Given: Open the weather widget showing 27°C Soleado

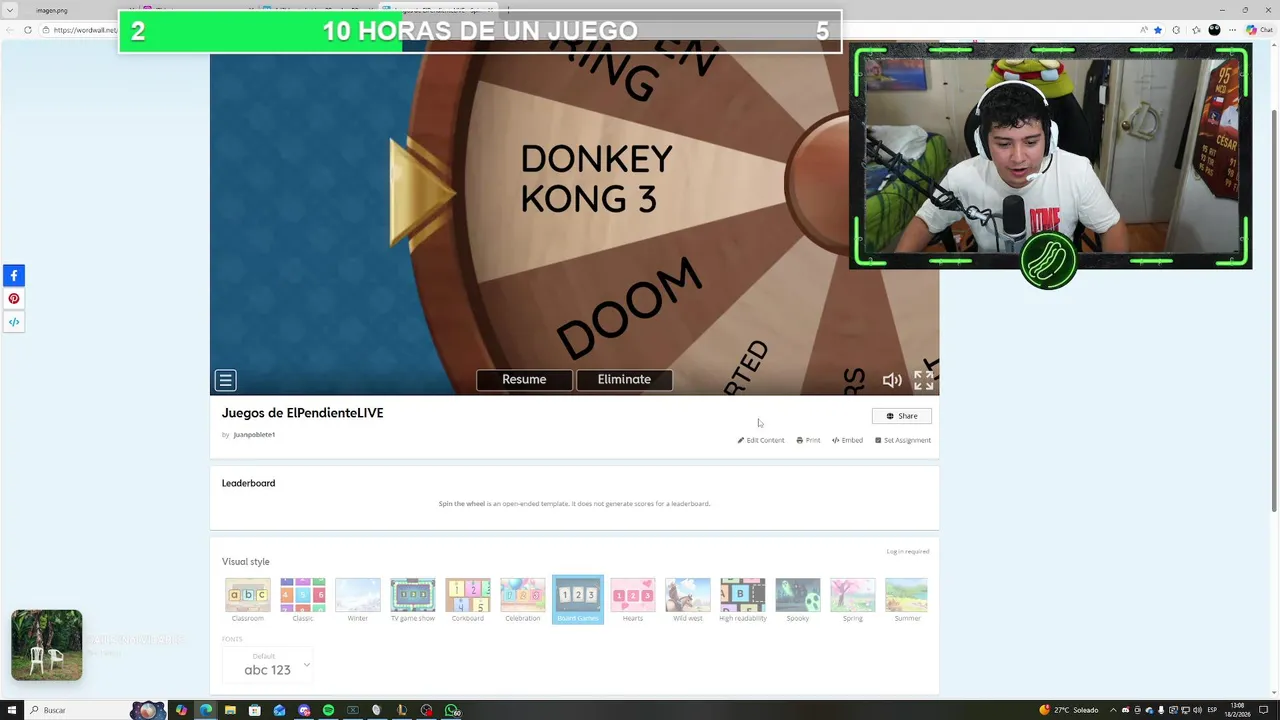Looking at the screenshot, I should pos(1069,710).
